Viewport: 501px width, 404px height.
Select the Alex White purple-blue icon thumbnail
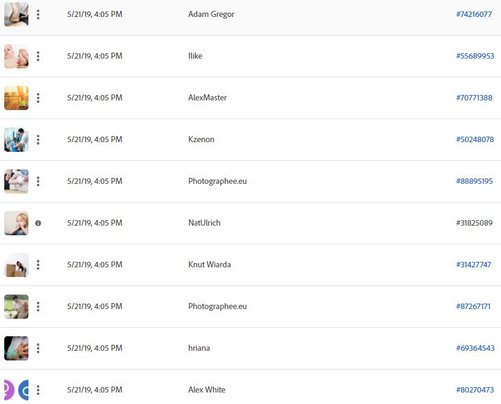[16, 390]
